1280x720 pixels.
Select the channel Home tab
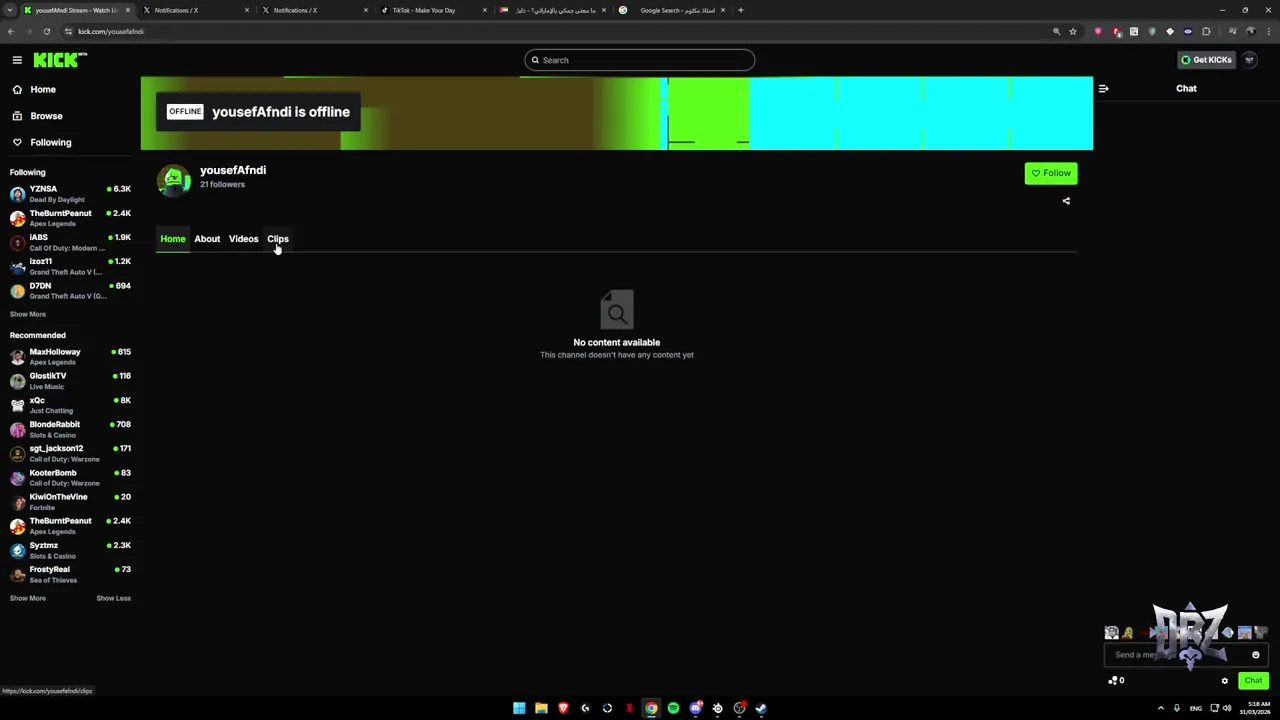(173, 239)
